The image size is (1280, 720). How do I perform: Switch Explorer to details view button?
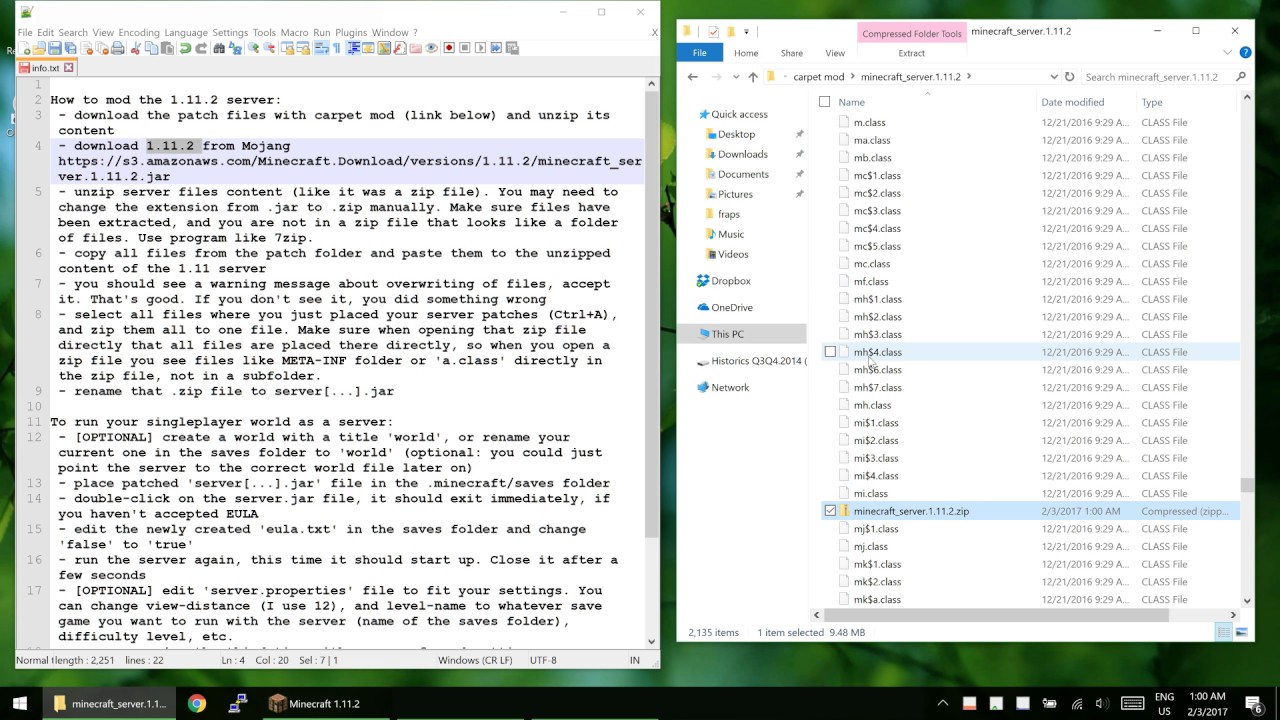(x=1224, y=632)
